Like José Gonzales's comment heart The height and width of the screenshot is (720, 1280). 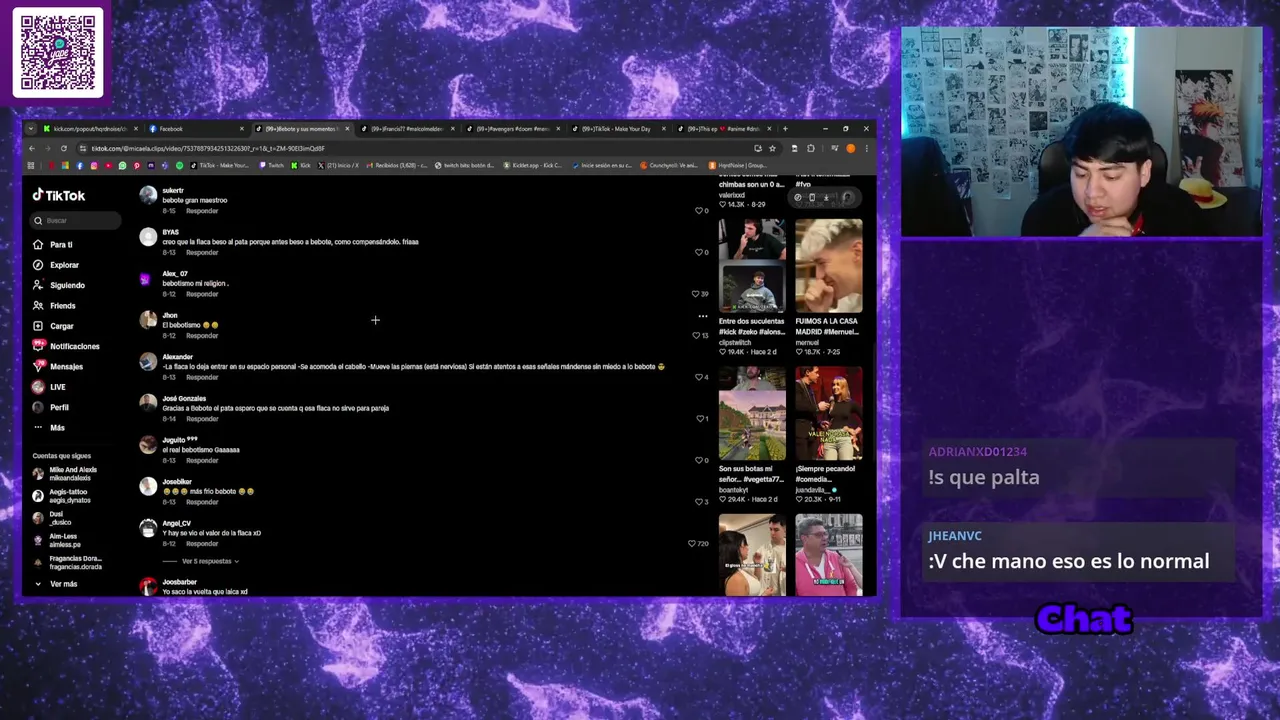[699, 419]
